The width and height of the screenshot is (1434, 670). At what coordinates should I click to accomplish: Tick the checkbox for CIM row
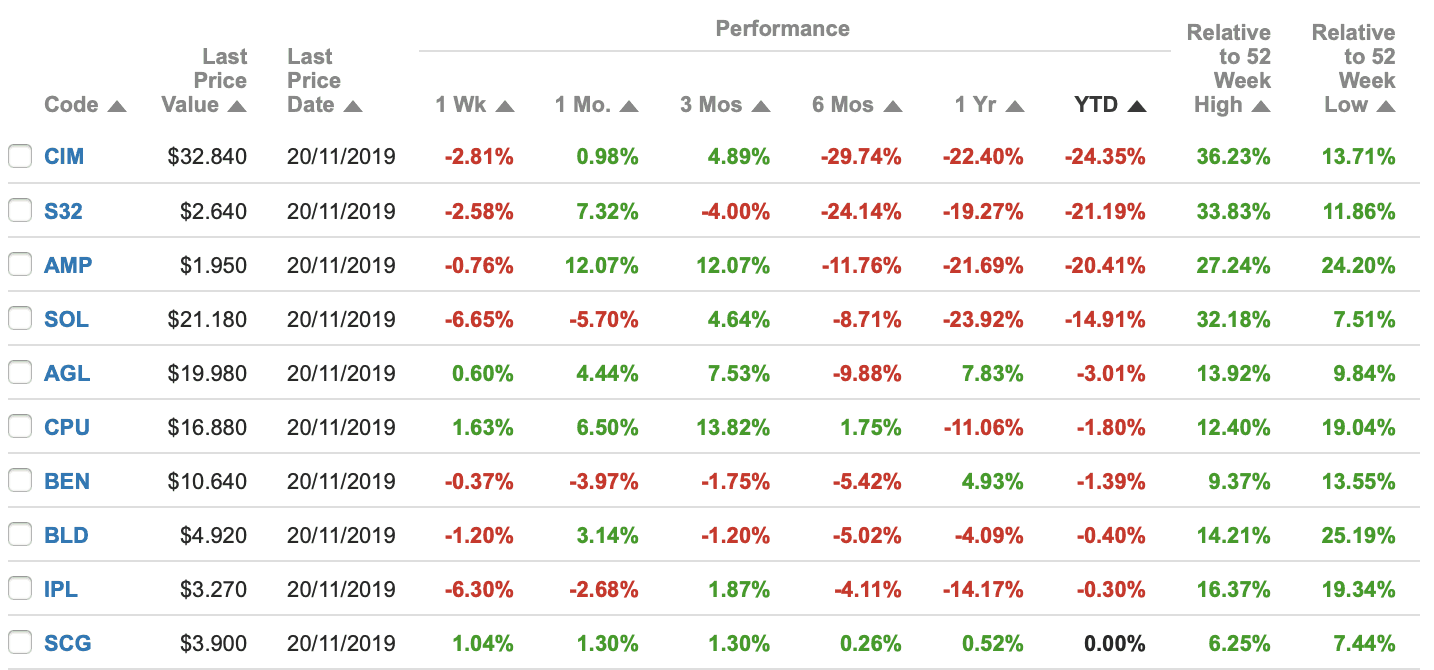tap(19, 157)
